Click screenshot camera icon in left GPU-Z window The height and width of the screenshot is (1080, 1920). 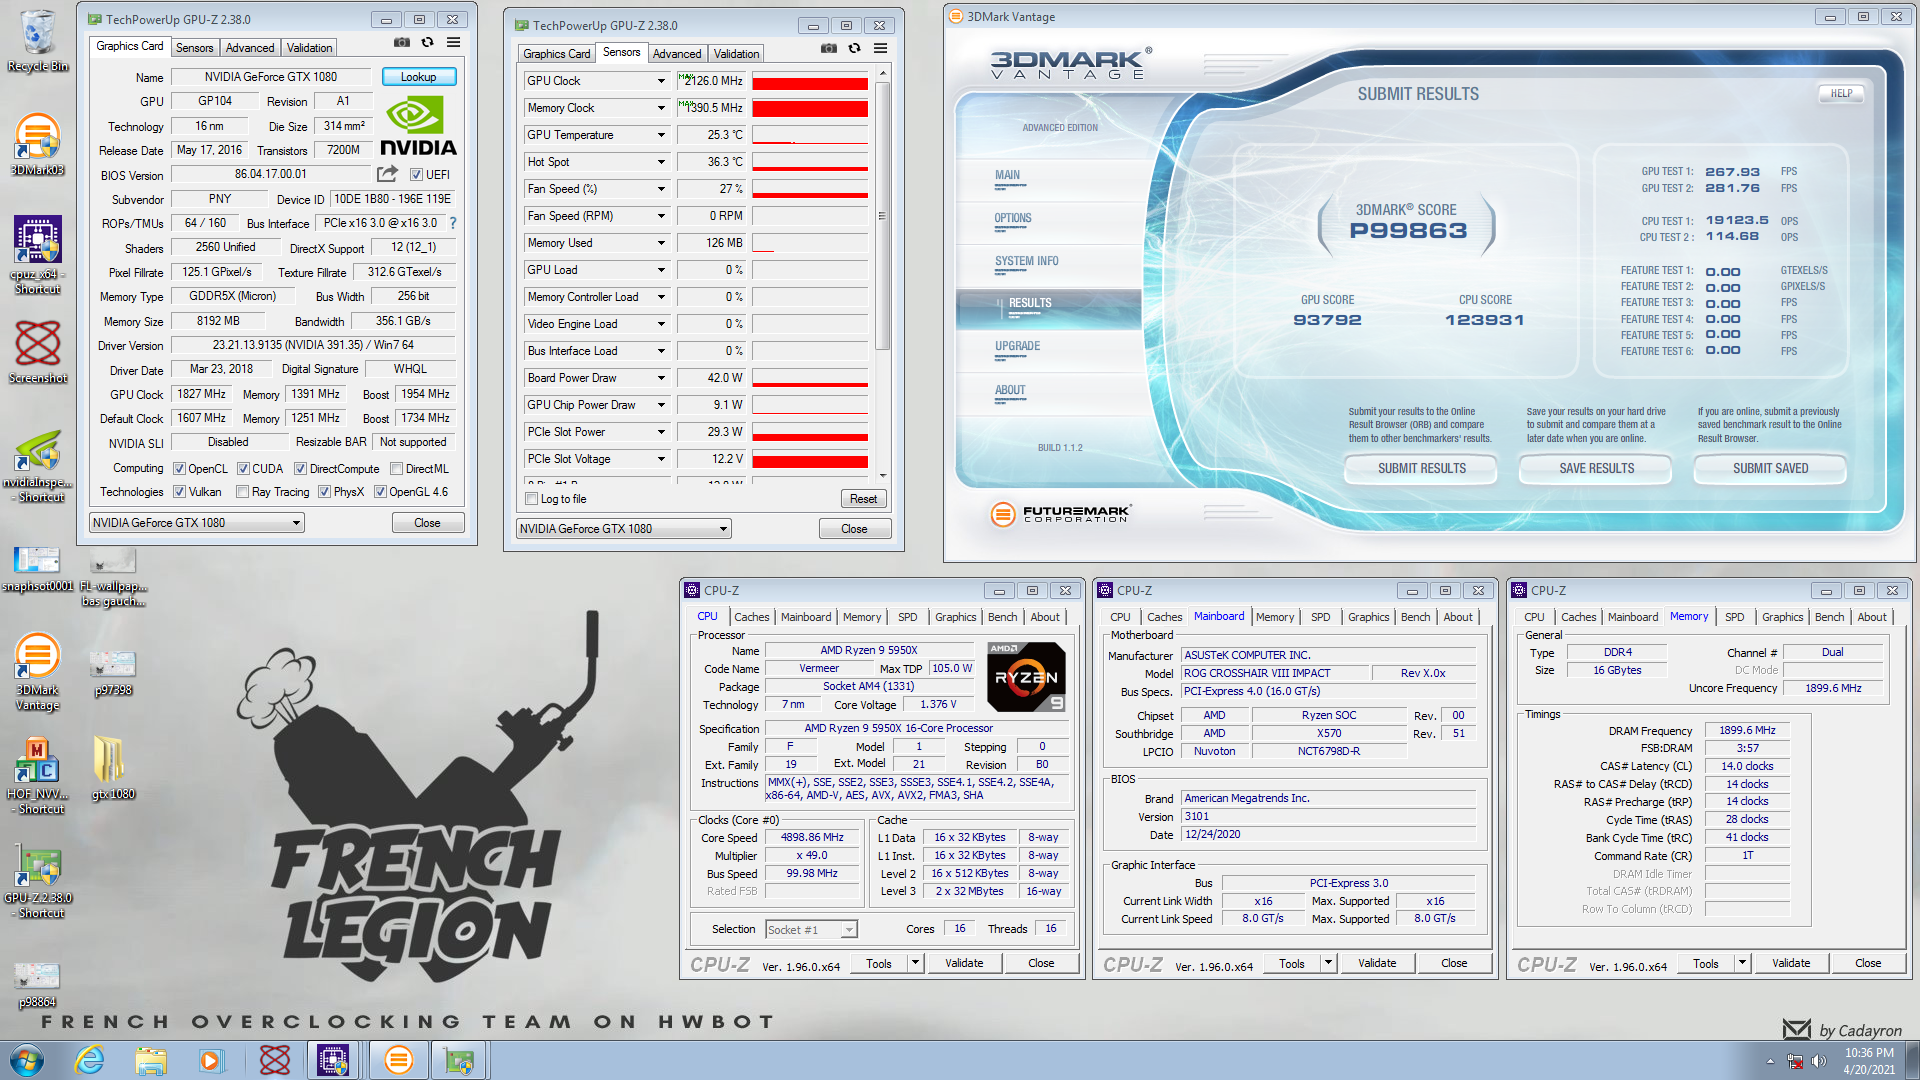tap(401, 42)
